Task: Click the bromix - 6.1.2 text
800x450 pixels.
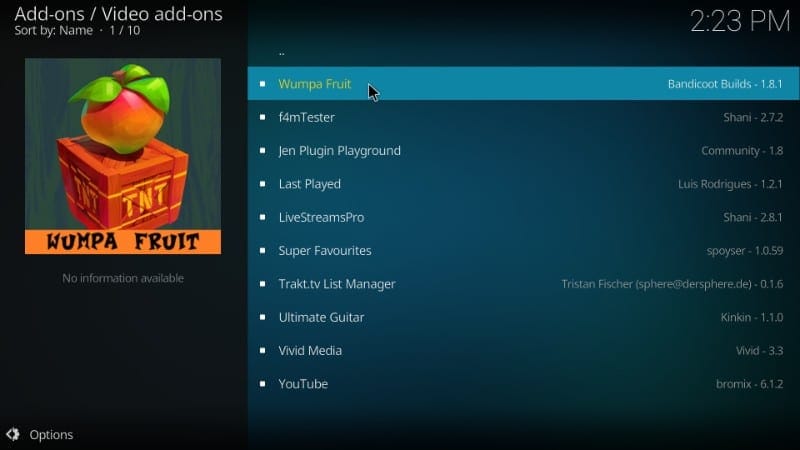Action: pyautogui.click(x=749, y=384)
